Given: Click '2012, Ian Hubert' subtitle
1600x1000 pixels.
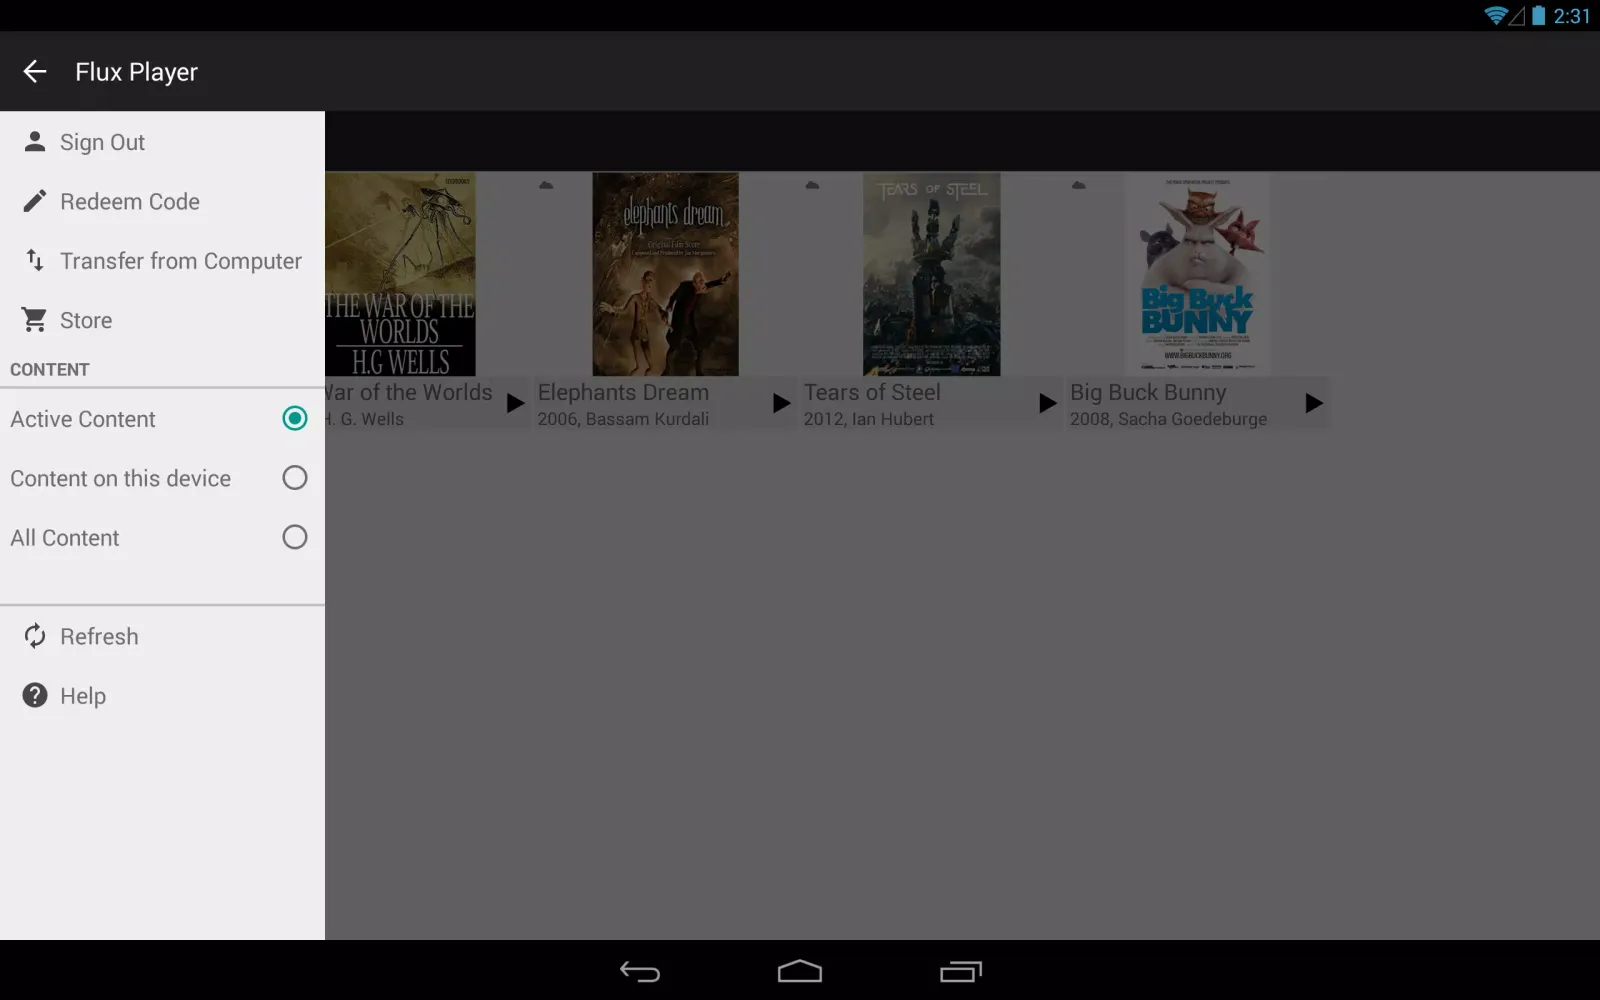Looking at the screenshot, I should click(868, 419).
